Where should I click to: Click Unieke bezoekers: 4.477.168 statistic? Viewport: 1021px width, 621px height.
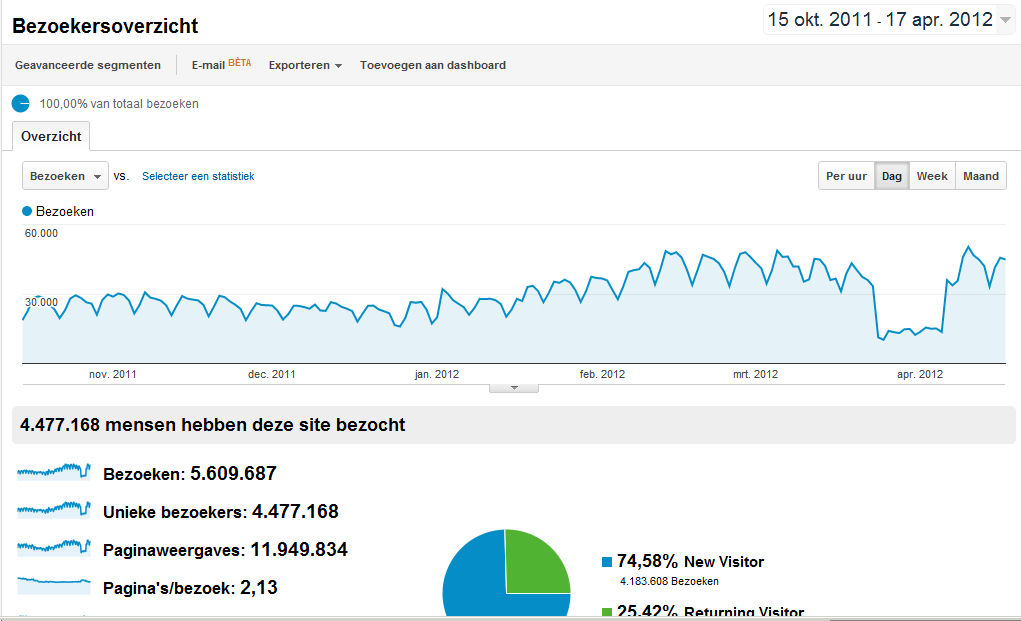tap(221, 511)
